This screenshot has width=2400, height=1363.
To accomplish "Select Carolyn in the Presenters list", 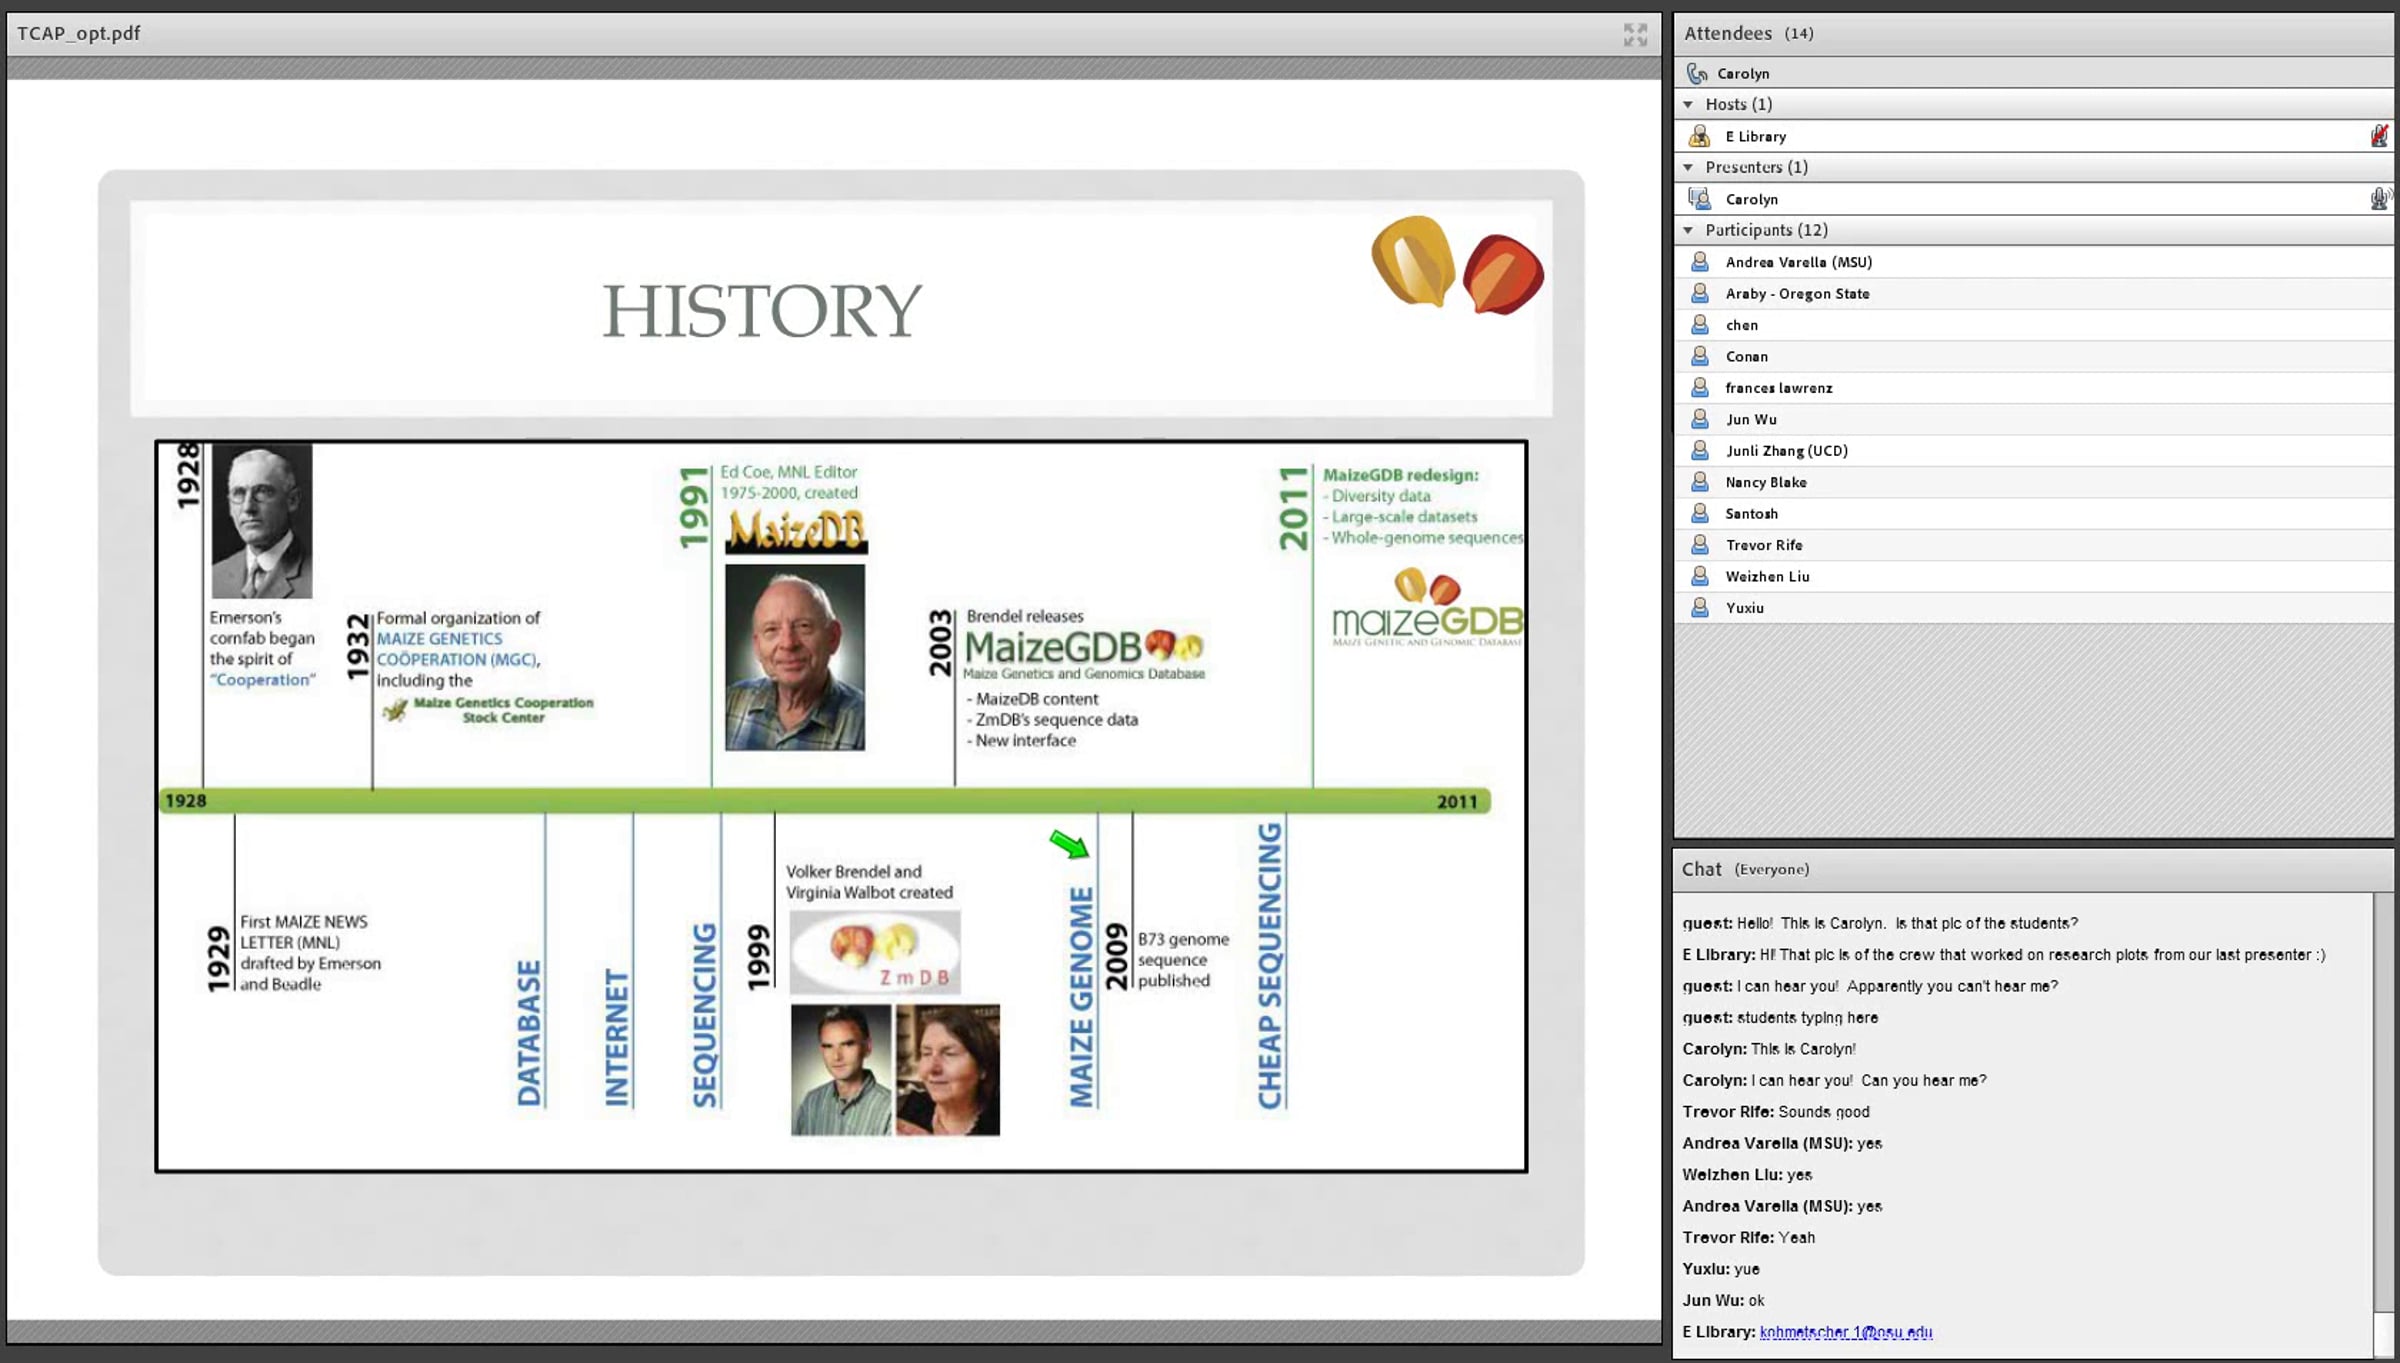I will click(1751, 199).
